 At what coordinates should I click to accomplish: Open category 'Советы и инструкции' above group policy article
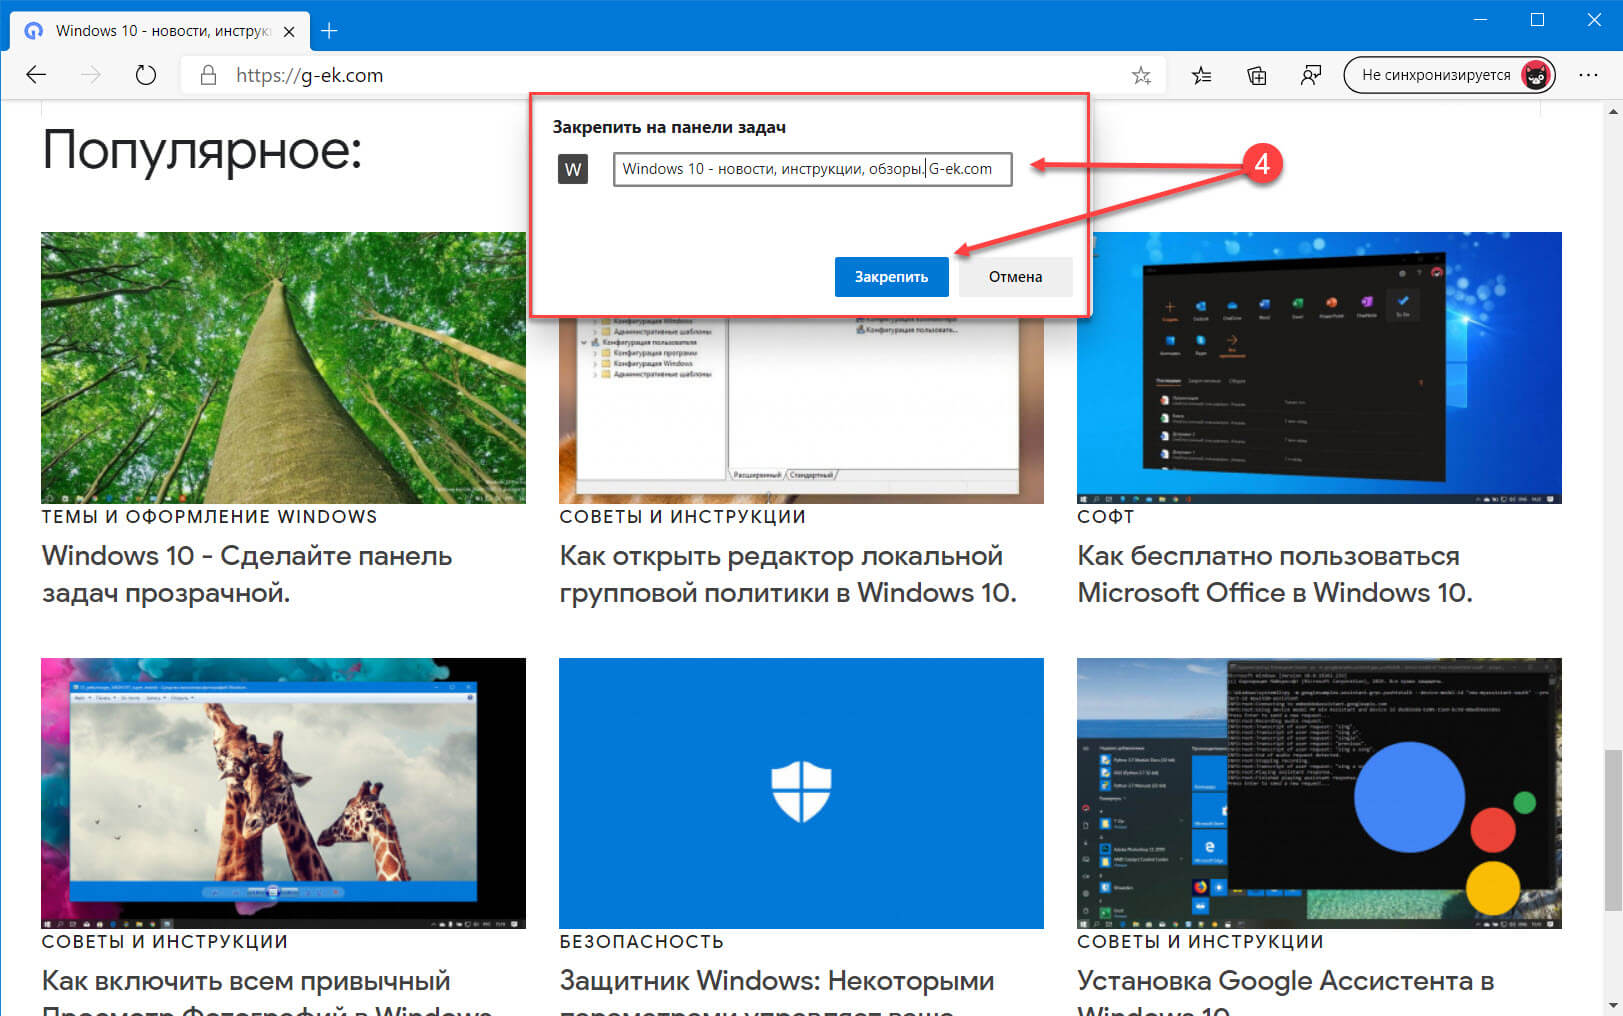[682, 517]
